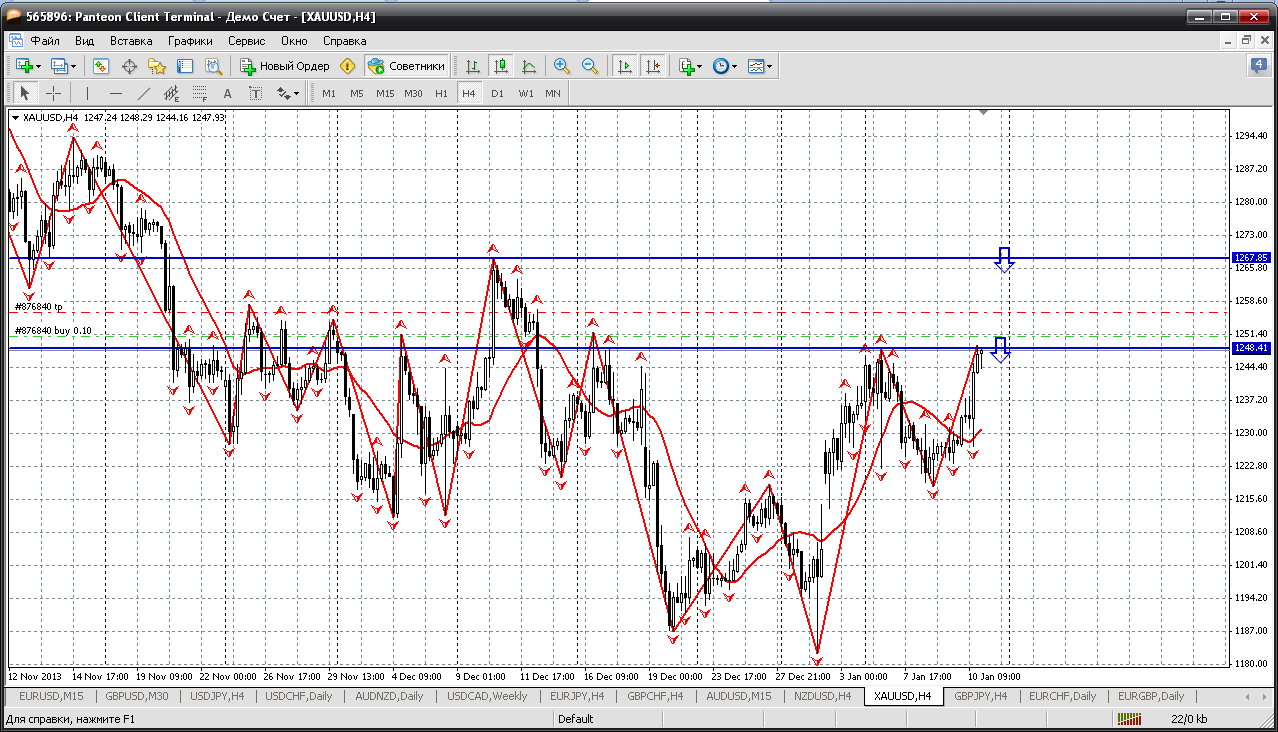The width and height of the screenshot is (1278, 732).
Task: Toggle the Советники expert advisors button
Action: [x=406, y=66]
